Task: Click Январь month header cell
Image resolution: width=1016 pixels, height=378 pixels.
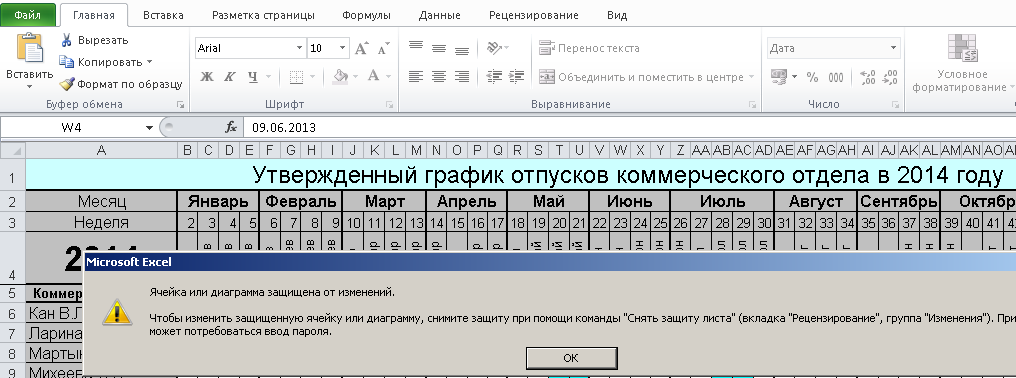Action: click(x=218, y=201)
